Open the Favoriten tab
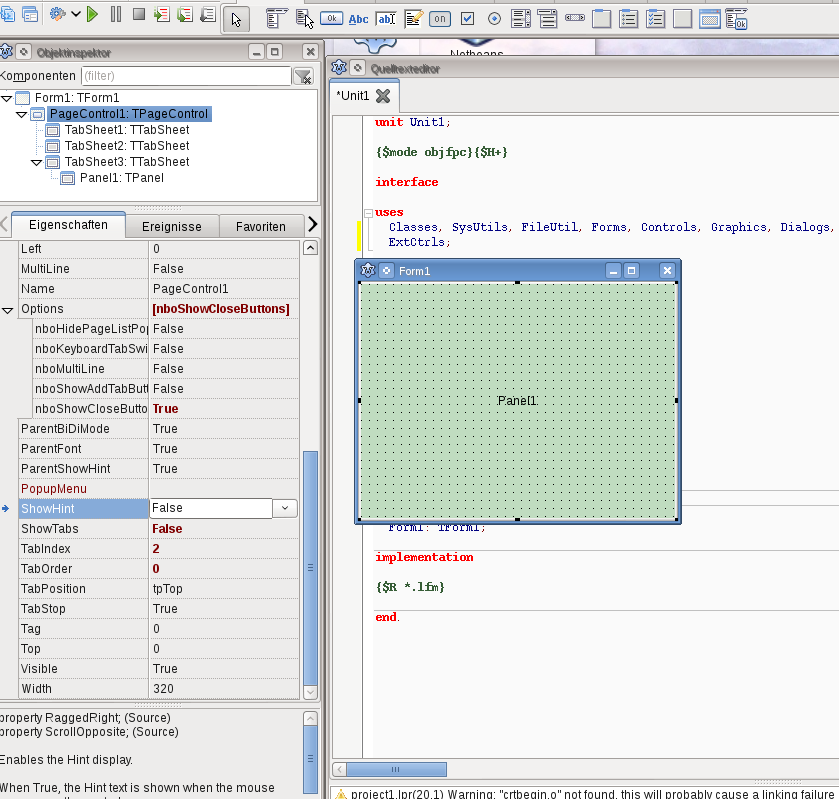839x799 pixels. 260,226
